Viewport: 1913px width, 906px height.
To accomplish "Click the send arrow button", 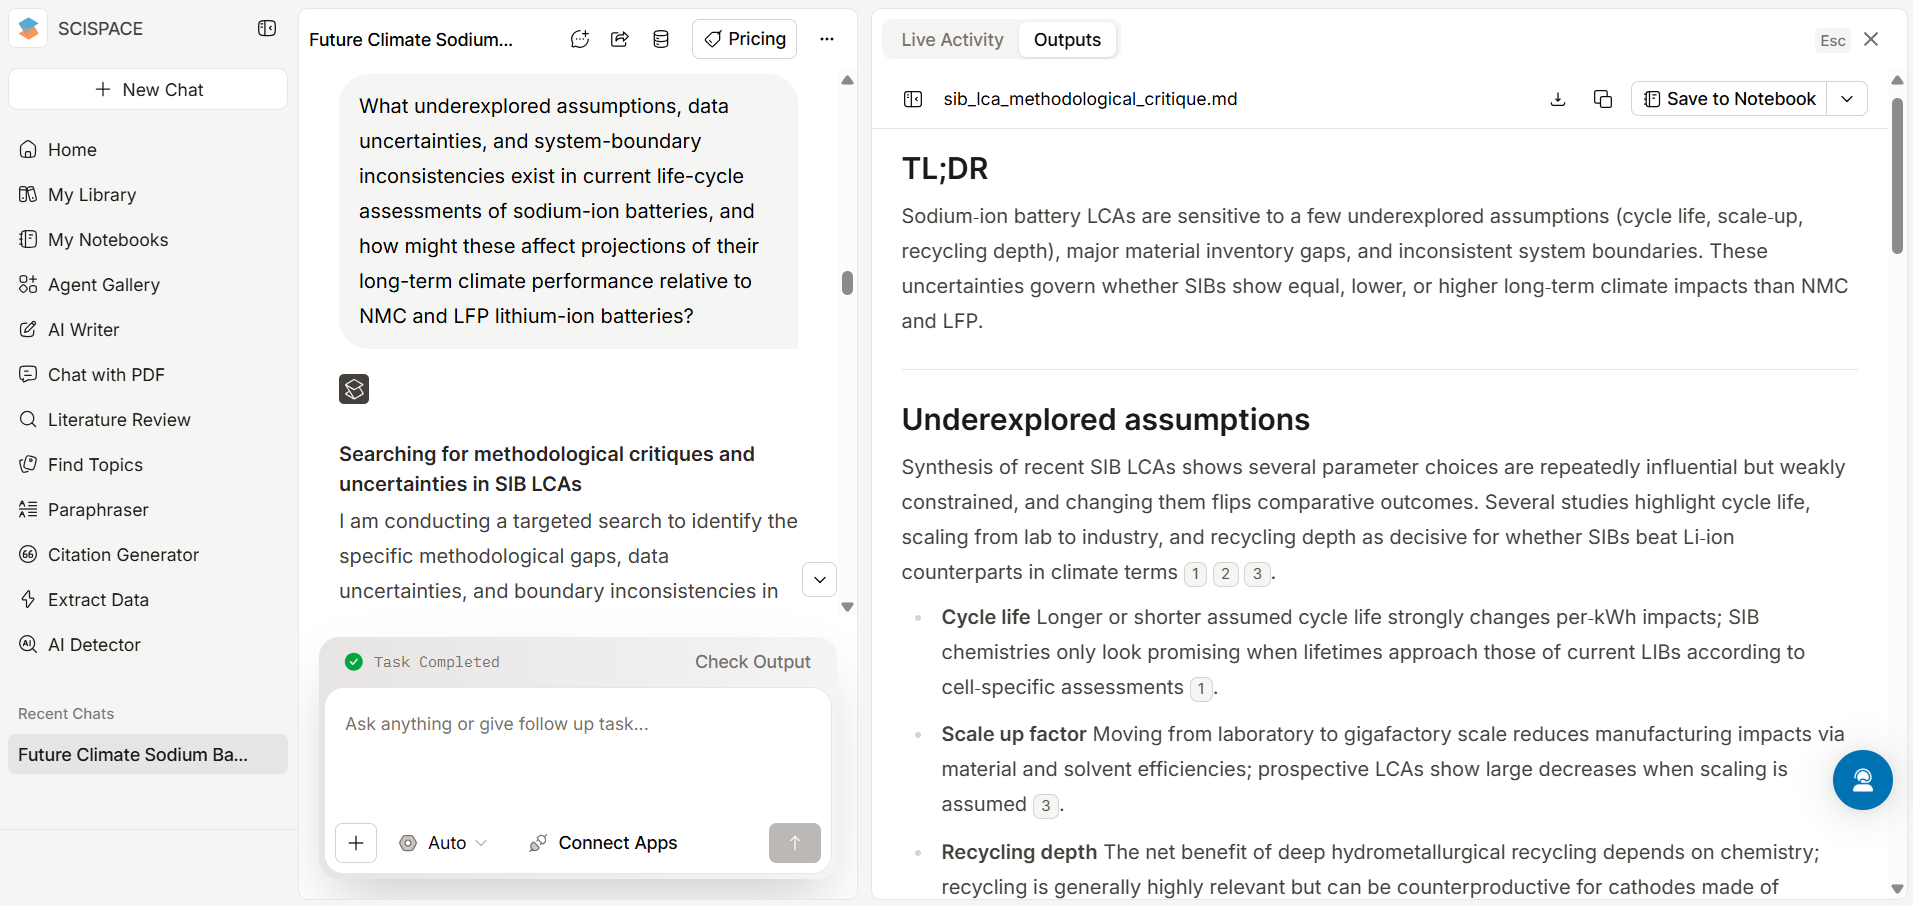I will pos(795,843).
